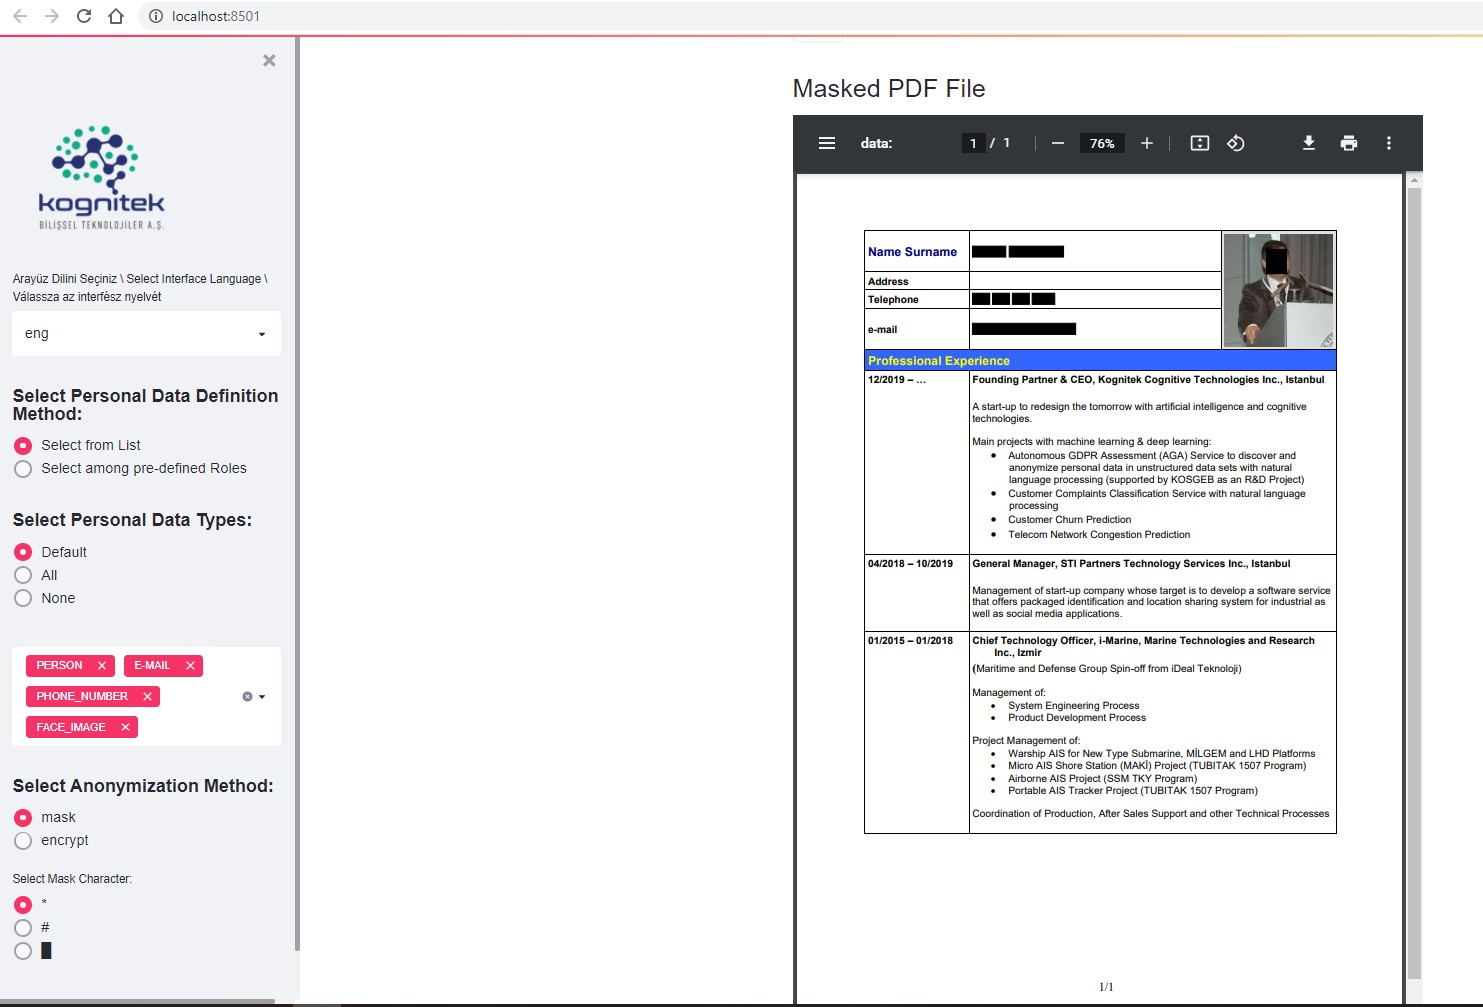The width and height of the screenshot is (1483, 1007).
Task: Click the sidebar horizontal scrollbar
Action: 138,1001
